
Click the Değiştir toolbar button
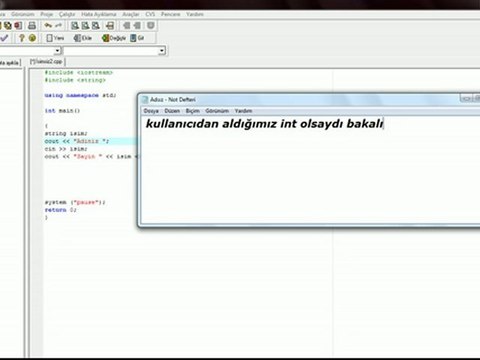114,38
